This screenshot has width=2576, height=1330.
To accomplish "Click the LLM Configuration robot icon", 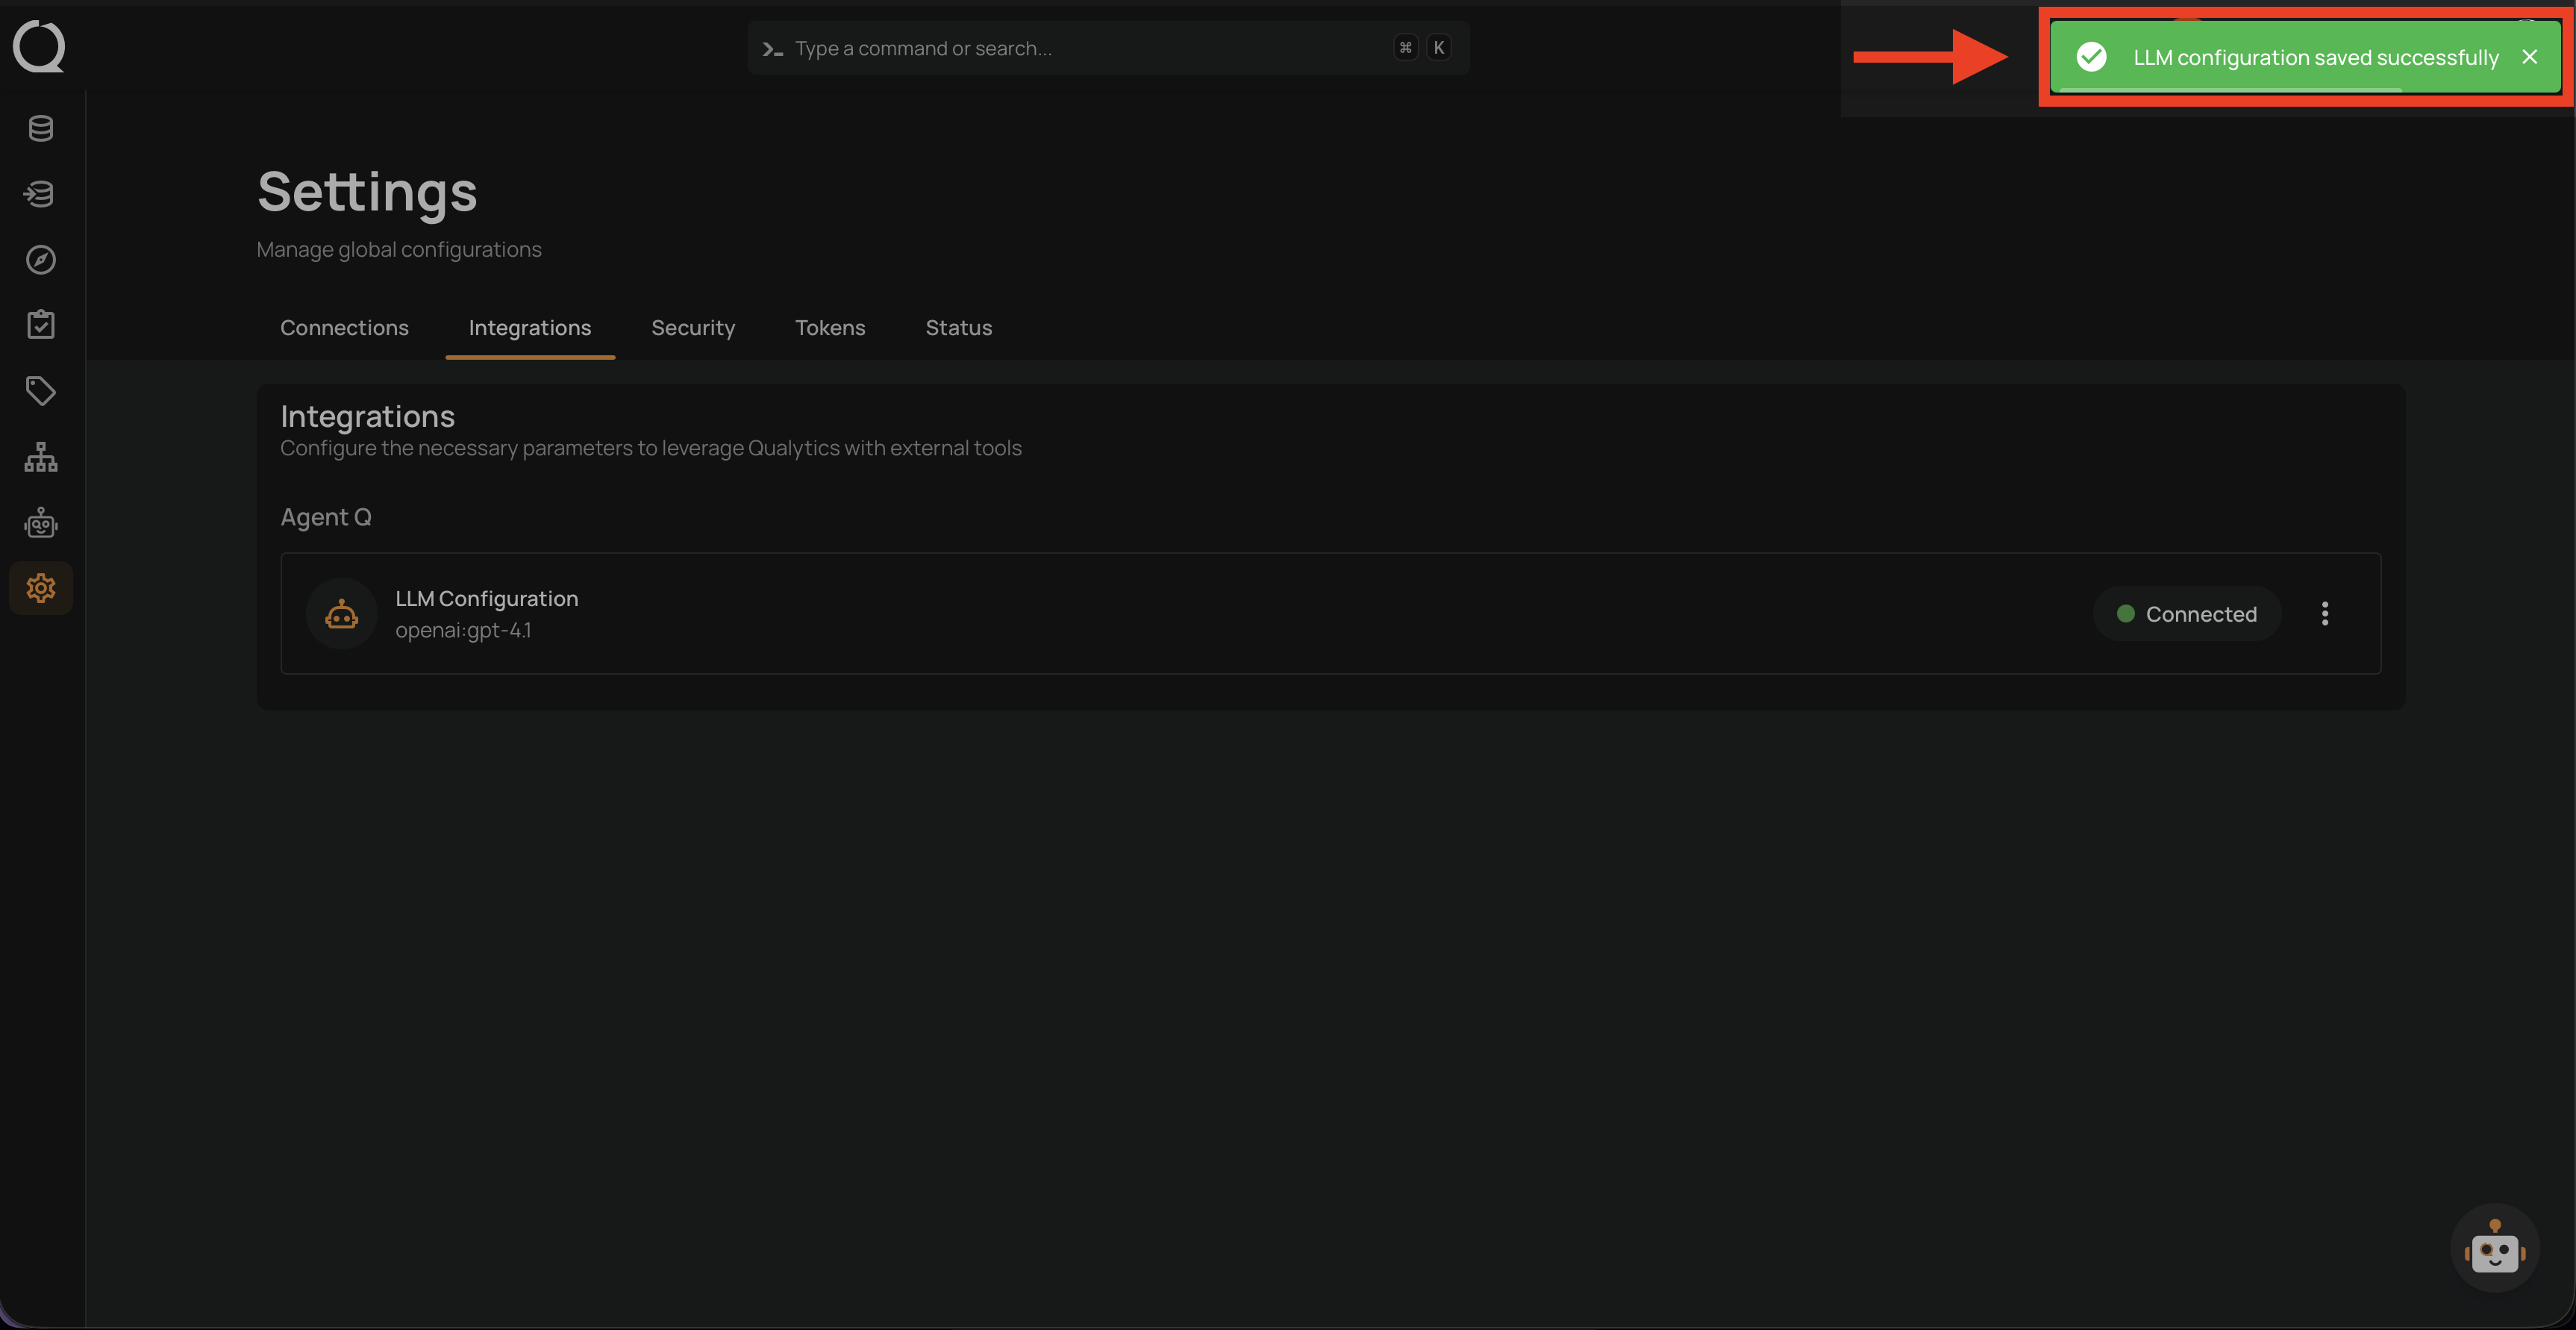I will point(341,614).
